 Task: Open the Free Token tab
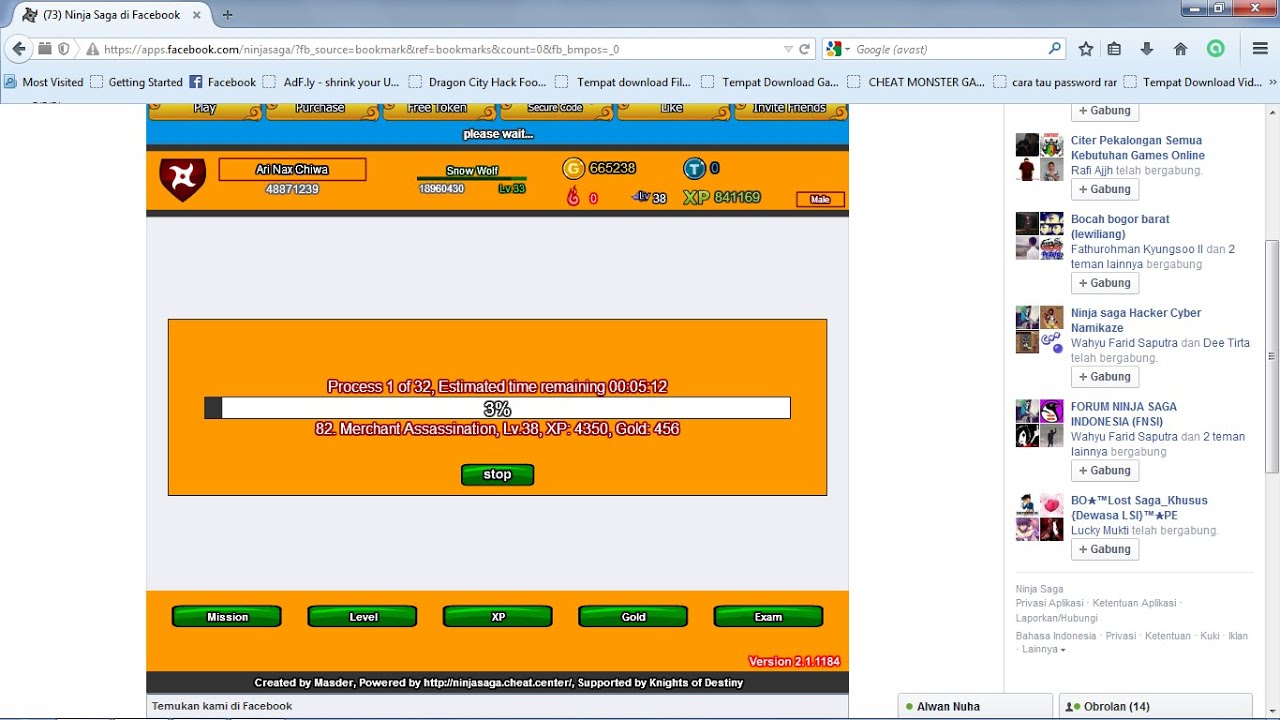pos(438,109)
